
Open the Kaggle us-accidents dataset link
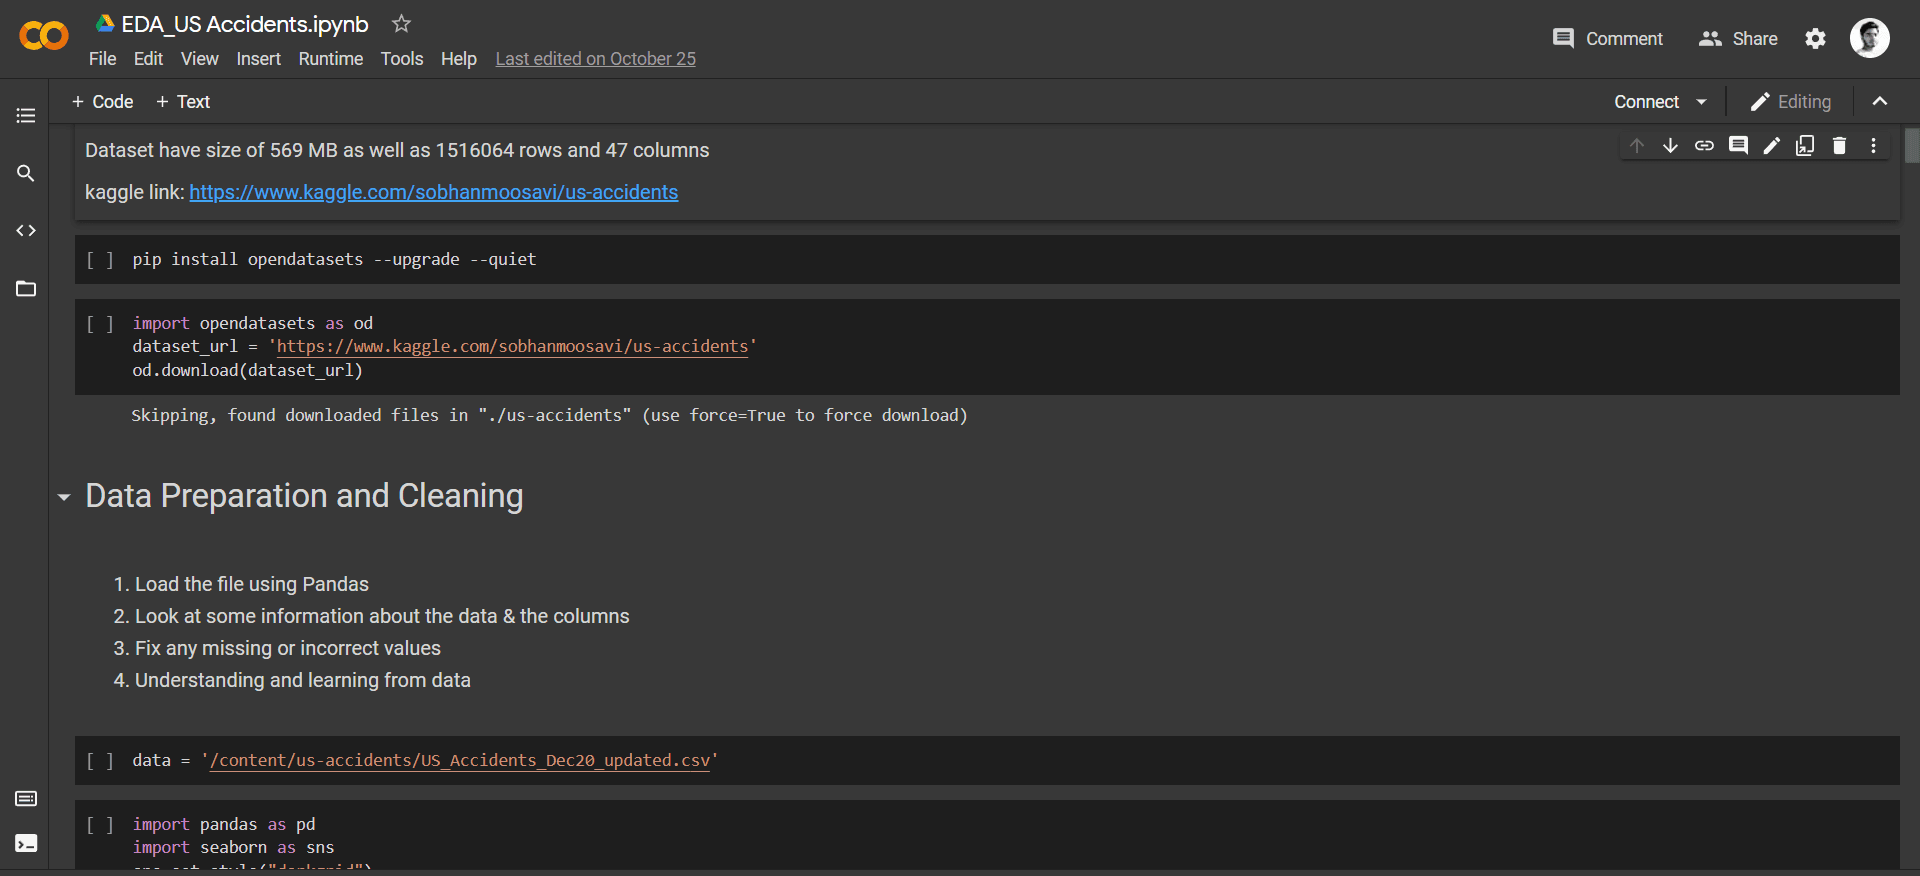click(433, 192)
